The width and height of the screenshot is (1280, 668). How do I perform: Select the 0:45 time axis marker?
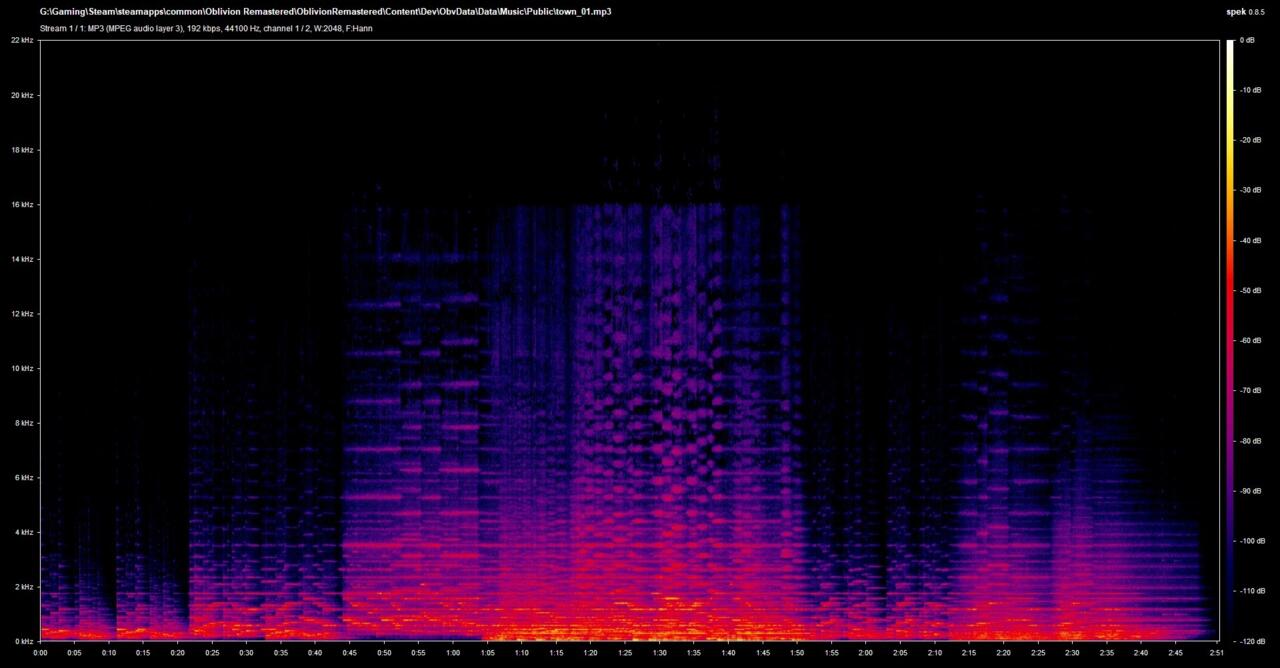[x=350, y=653]
